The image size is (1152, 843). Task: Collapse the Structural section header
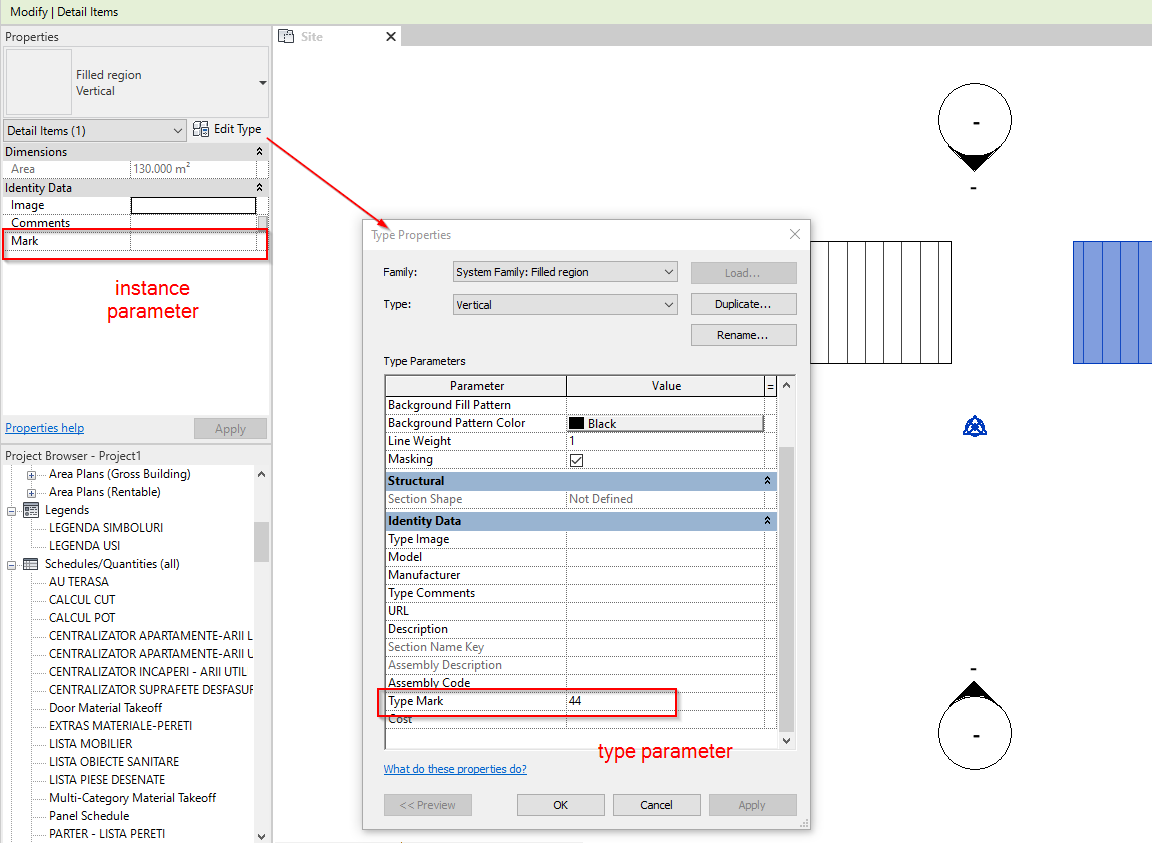click(767, 480)
